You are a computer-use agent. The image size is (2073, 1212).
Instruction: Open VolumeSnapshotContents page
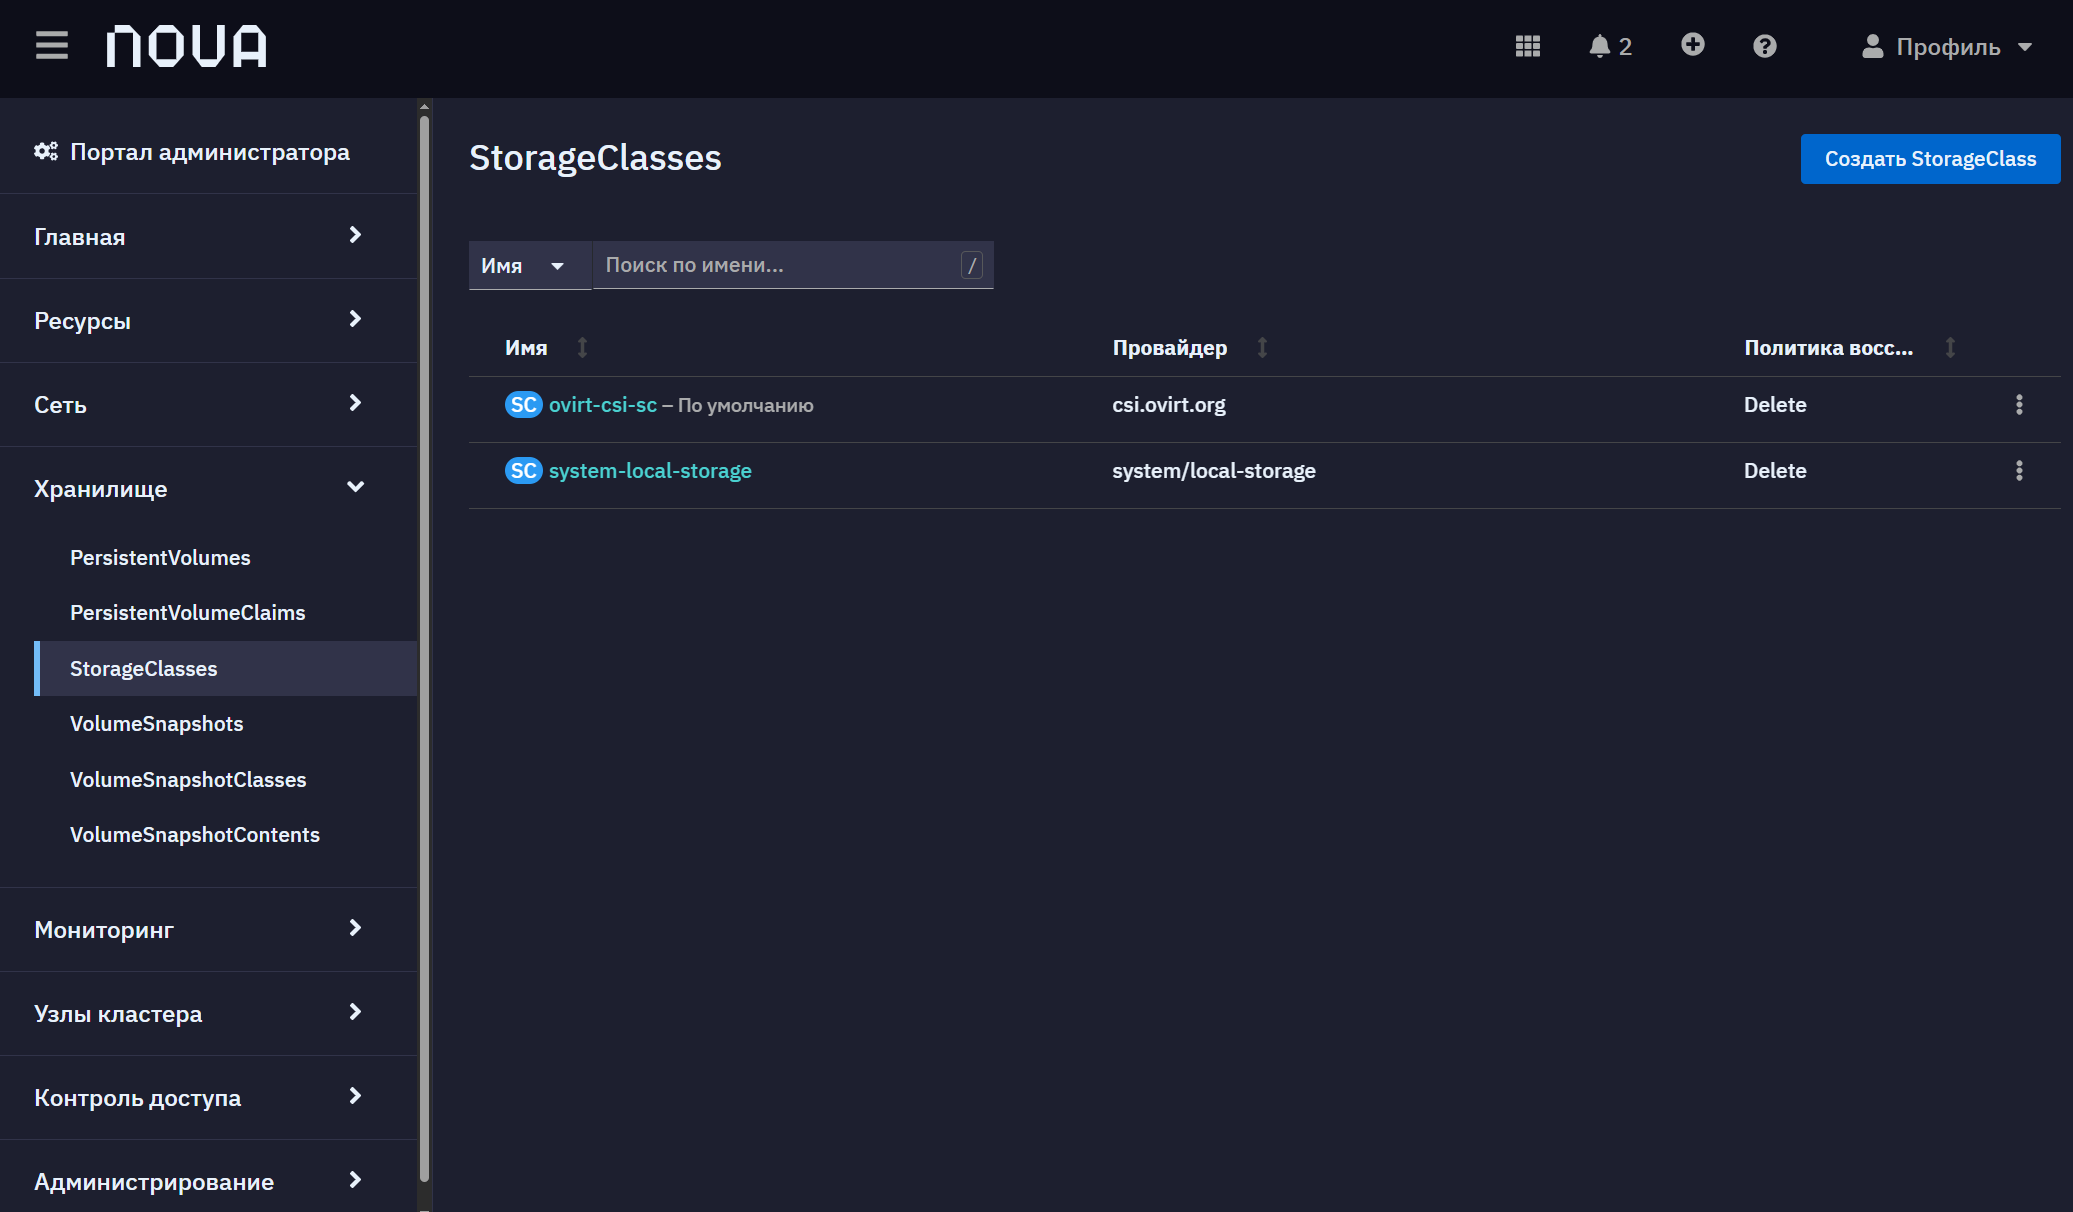coord(194,834)
